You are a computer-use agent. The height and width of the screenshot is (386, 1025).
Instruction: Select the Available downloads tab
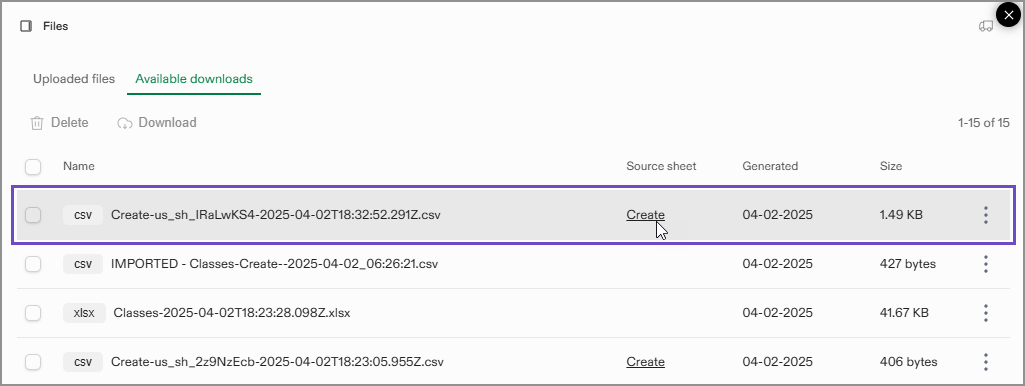(x=193, y=79)
